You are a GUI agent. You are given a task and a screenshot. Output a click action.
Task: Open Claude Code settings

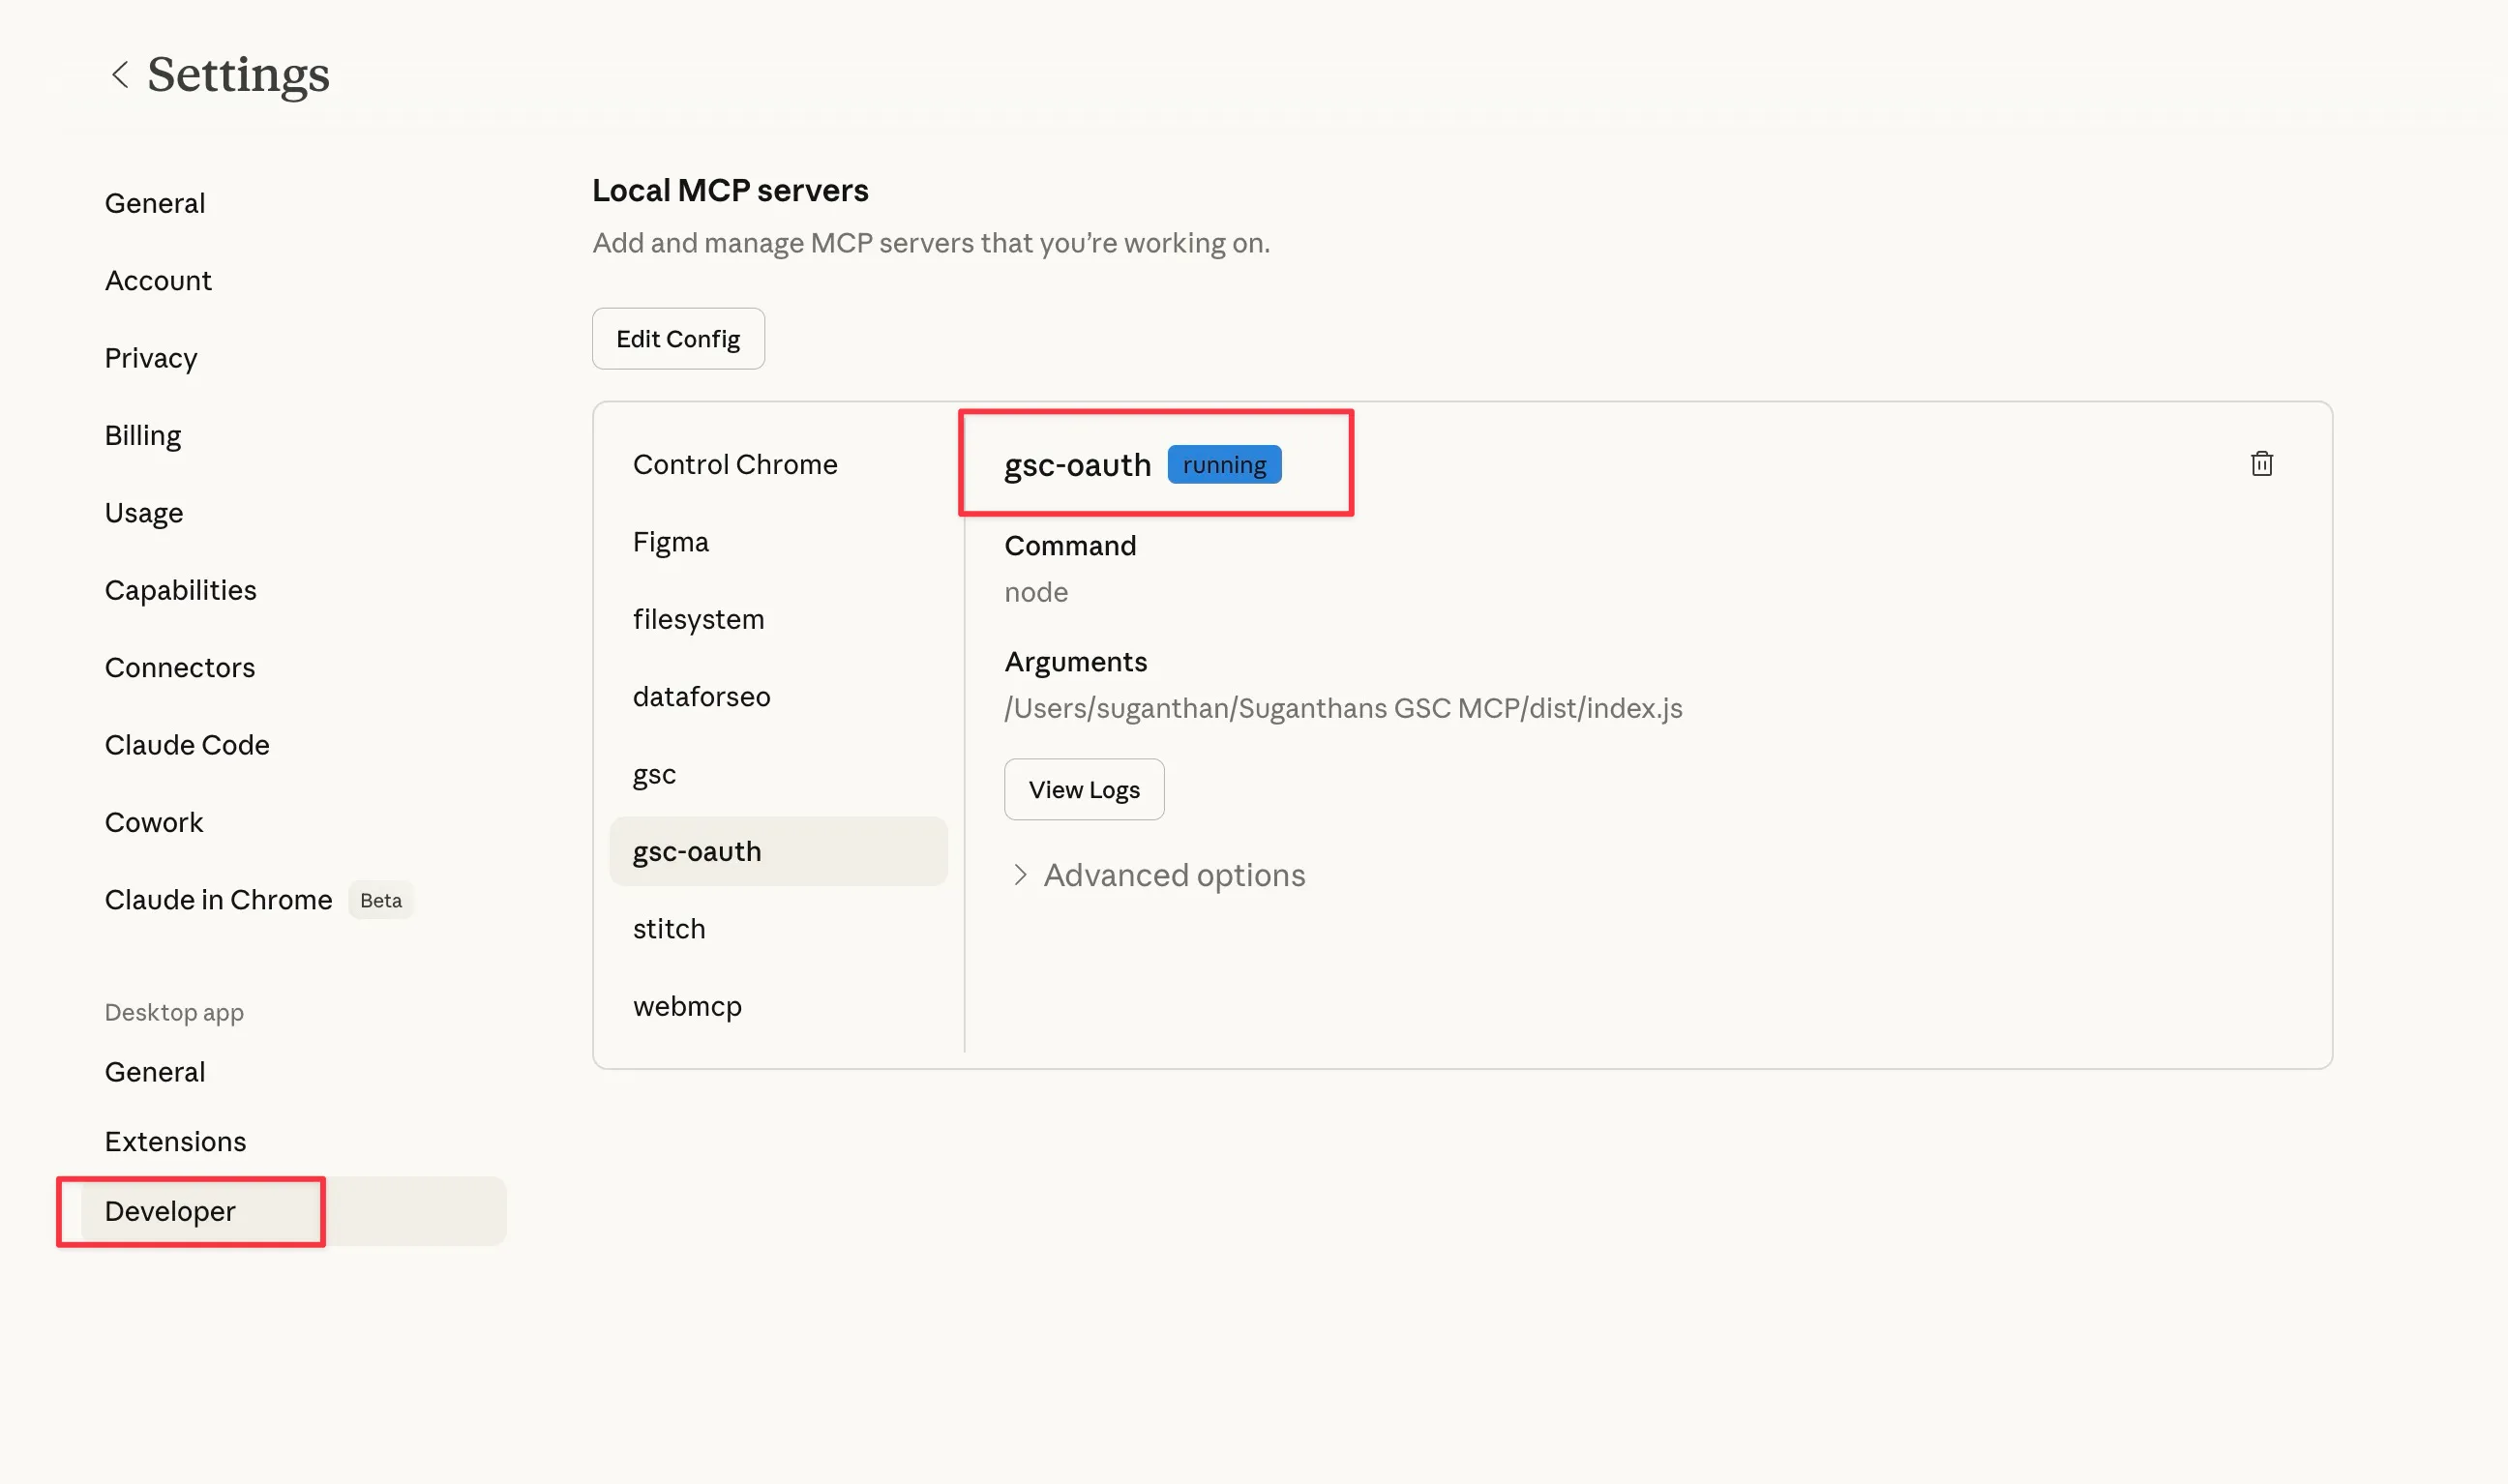pos(187,745)
